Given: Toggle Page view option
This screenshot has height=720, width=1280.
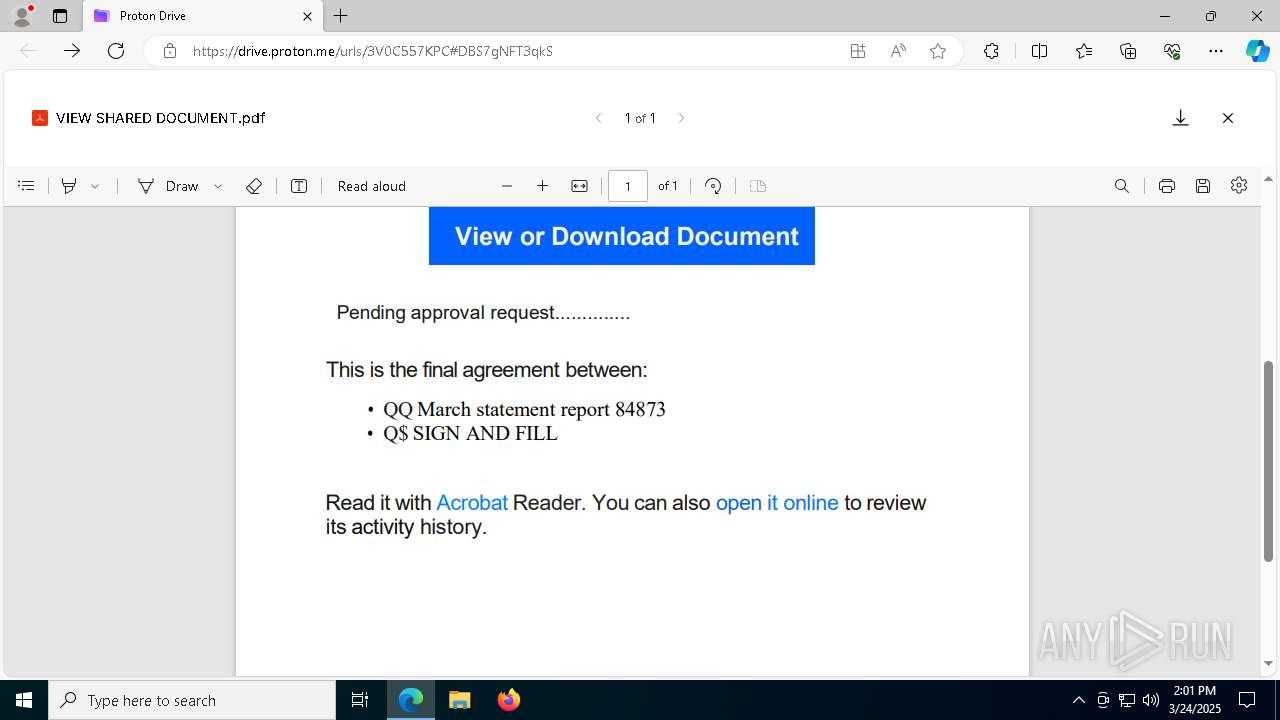Looking at the screenshot, I should (758, 186).
